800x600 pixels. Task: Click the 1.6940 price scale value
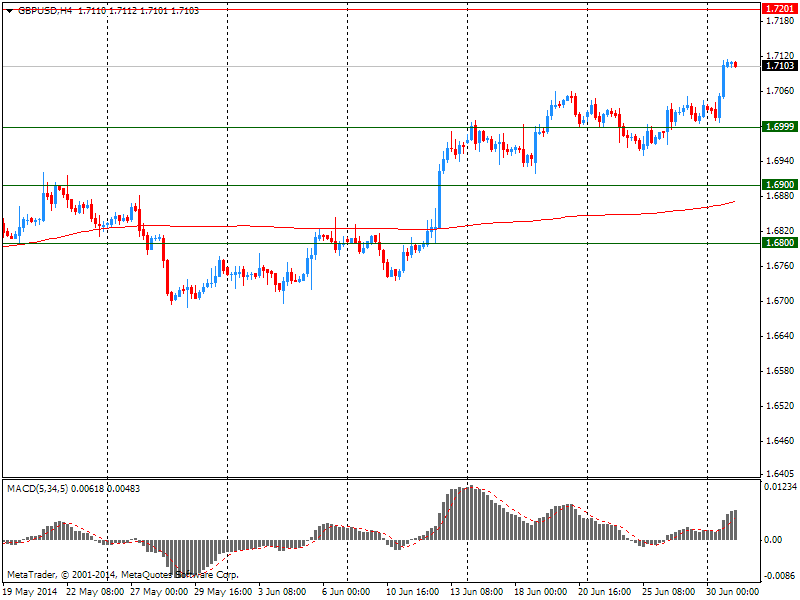781,161
